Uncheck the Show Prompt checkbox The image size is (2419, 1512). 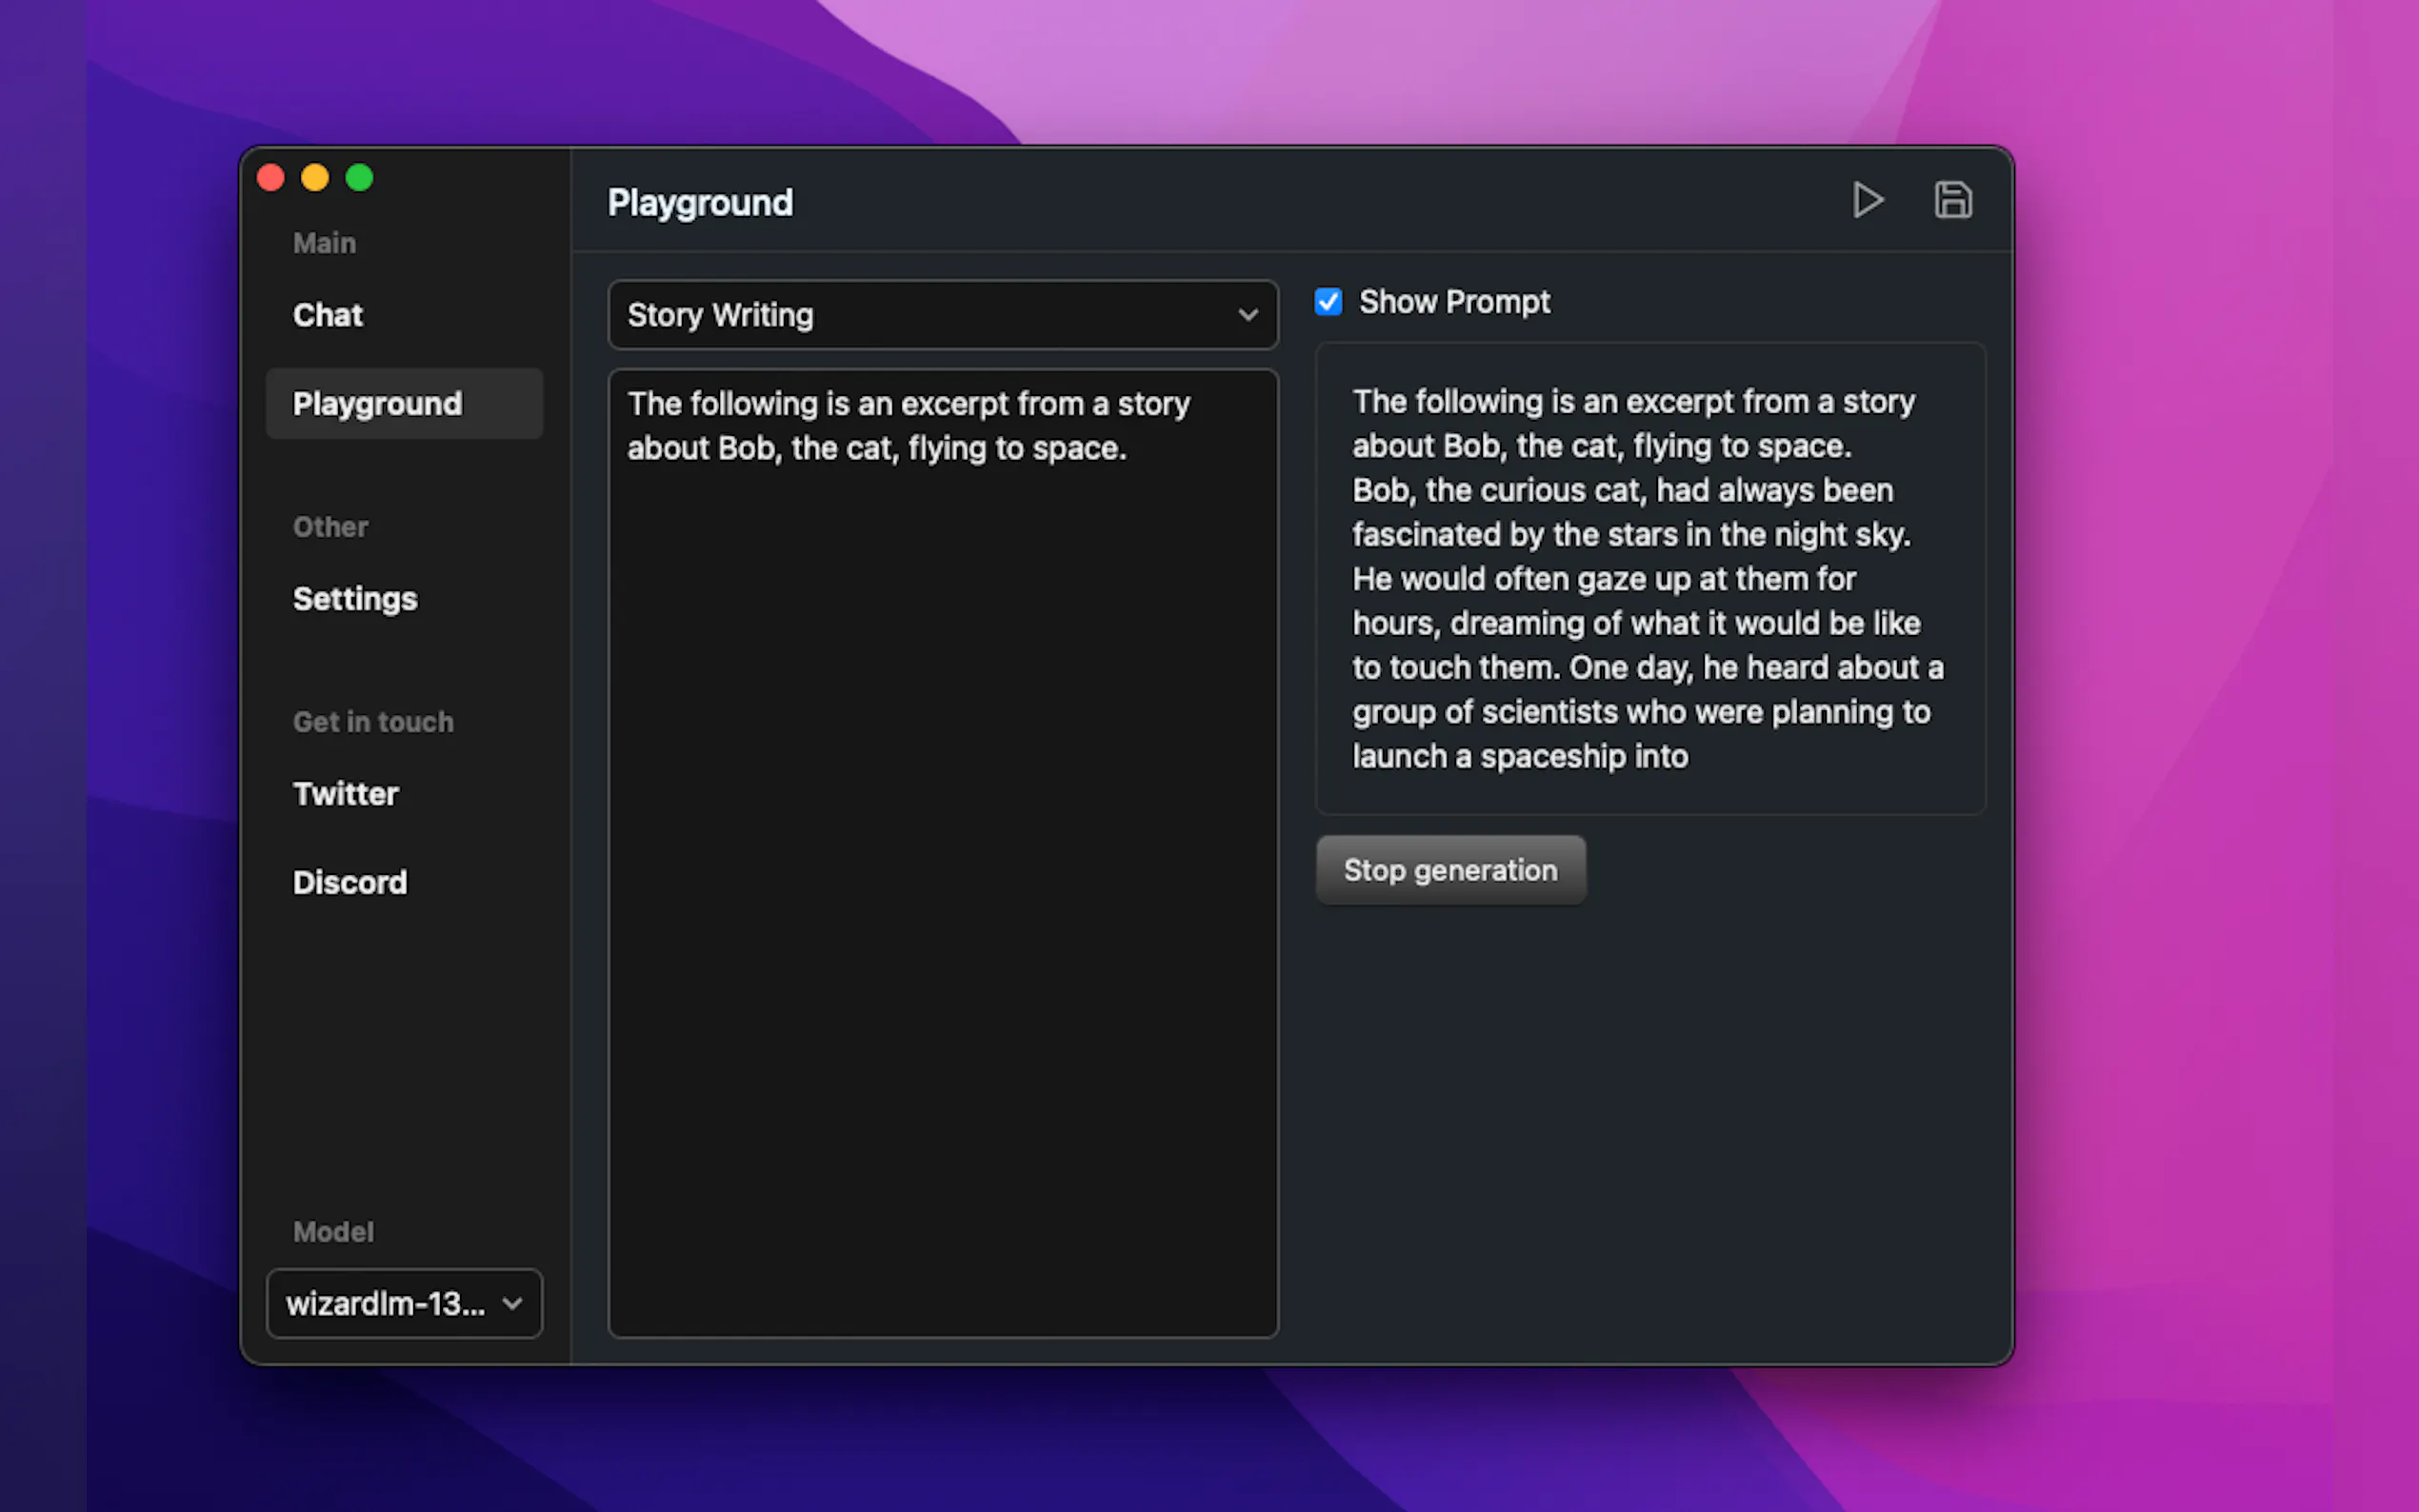pos(1328,302)
